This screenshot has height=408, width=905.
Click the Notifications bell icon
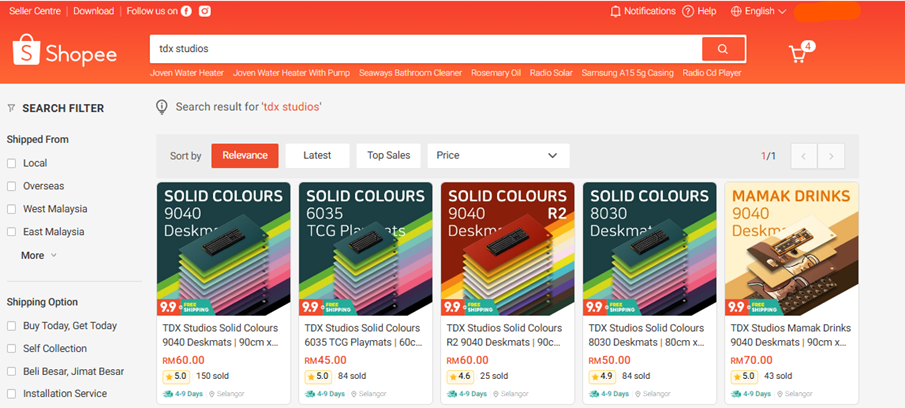[615, 12]
